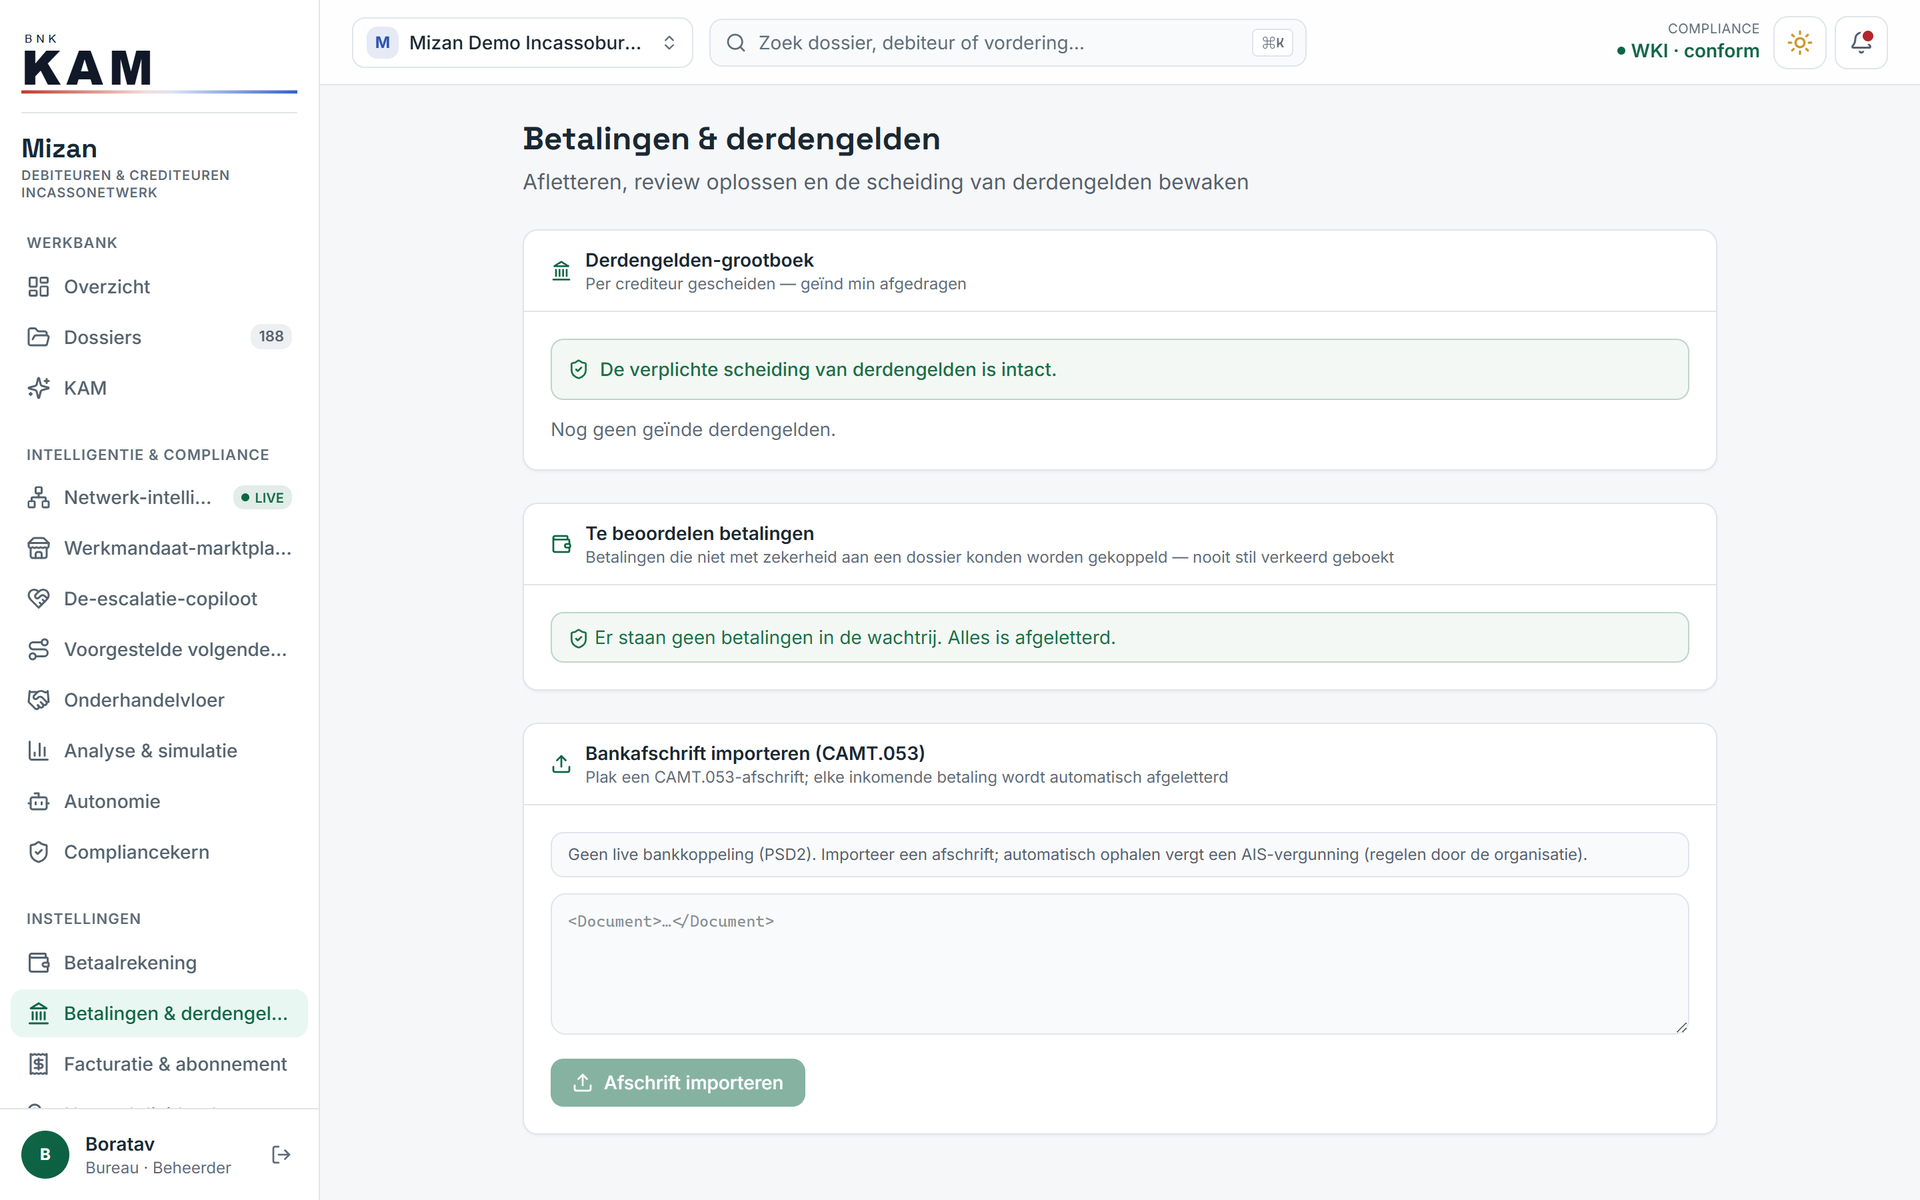
Task: Click the Afschrift importeren button
Action: (677, 1083)
